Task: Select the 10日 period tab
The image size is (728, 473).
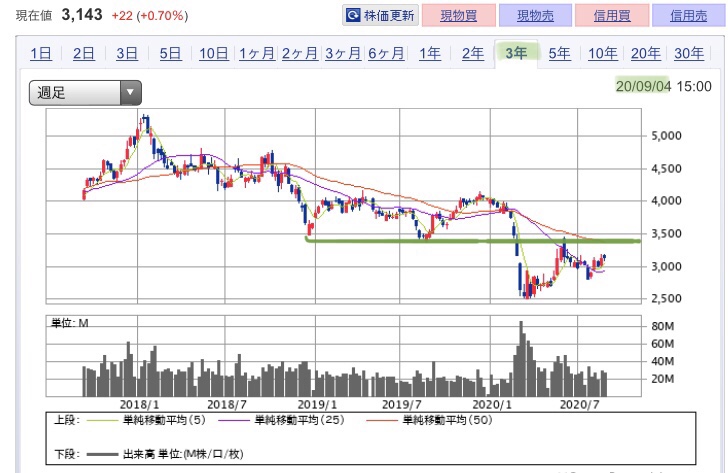Action: coord(214,53)
